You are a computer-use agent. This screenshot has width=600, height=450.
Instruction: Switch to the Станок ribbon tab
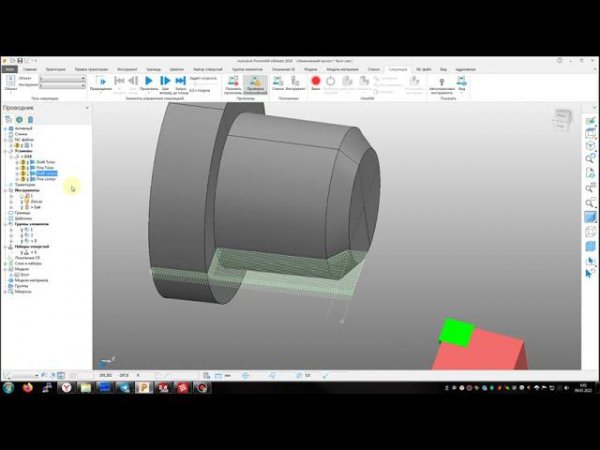[x=373, y=69]
